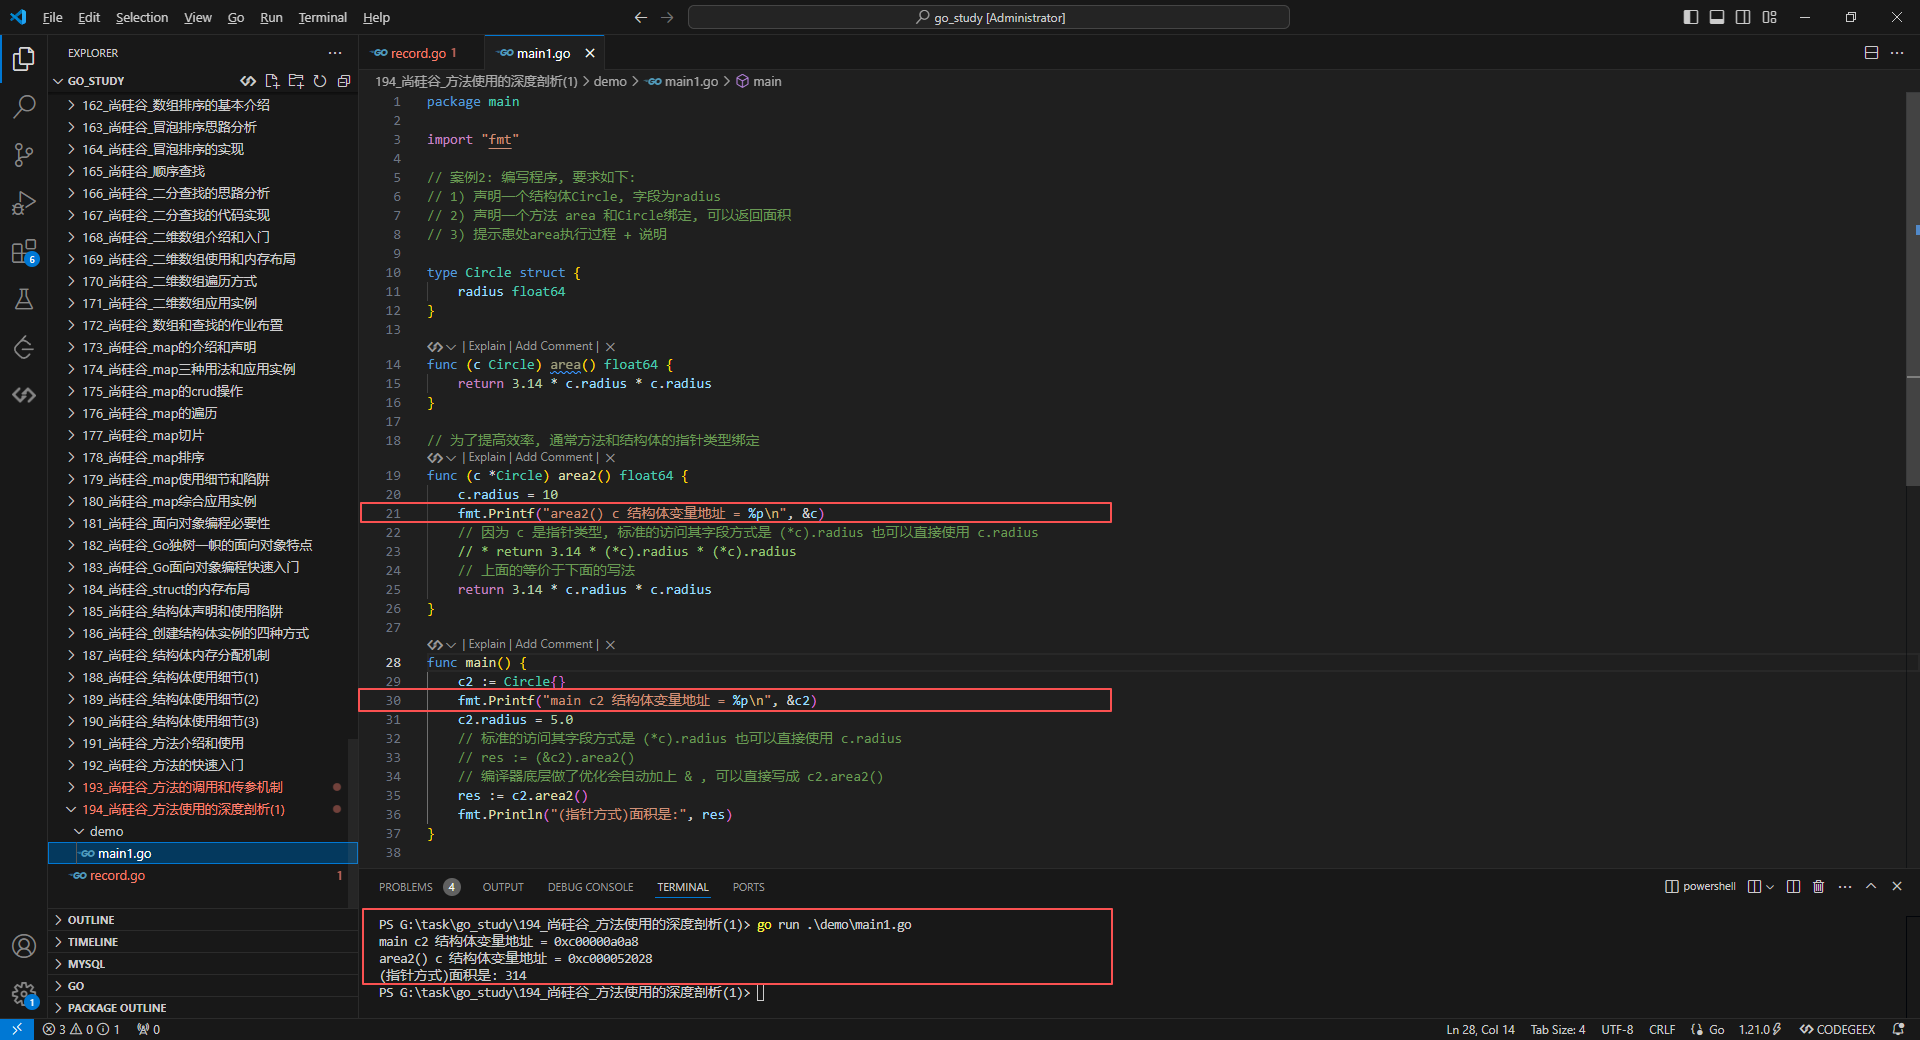This screenshot has height=1040, width=1920.
Task: Open the Testing flask view
Action: pos(24,299)
